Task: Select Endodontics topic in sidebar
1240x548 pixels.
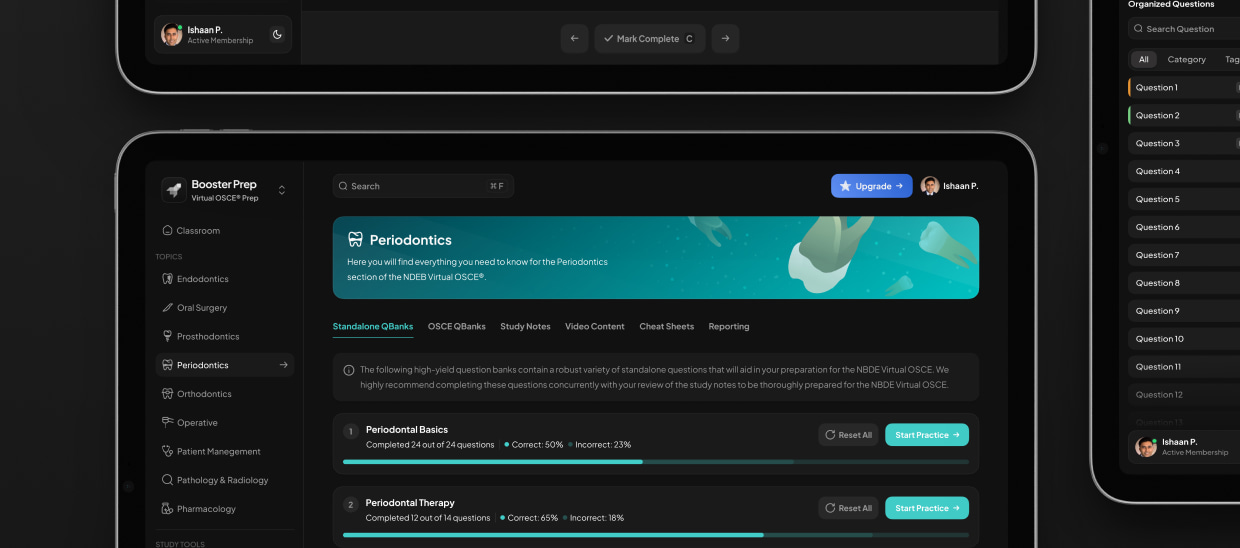Action: click(202, 279)
